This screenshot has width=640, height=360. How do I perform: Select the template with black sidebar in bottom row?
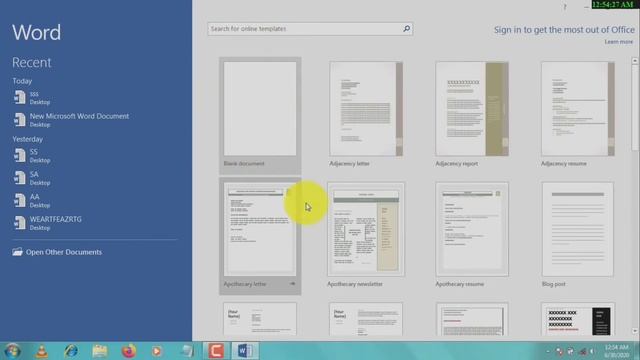pos(578,319)
